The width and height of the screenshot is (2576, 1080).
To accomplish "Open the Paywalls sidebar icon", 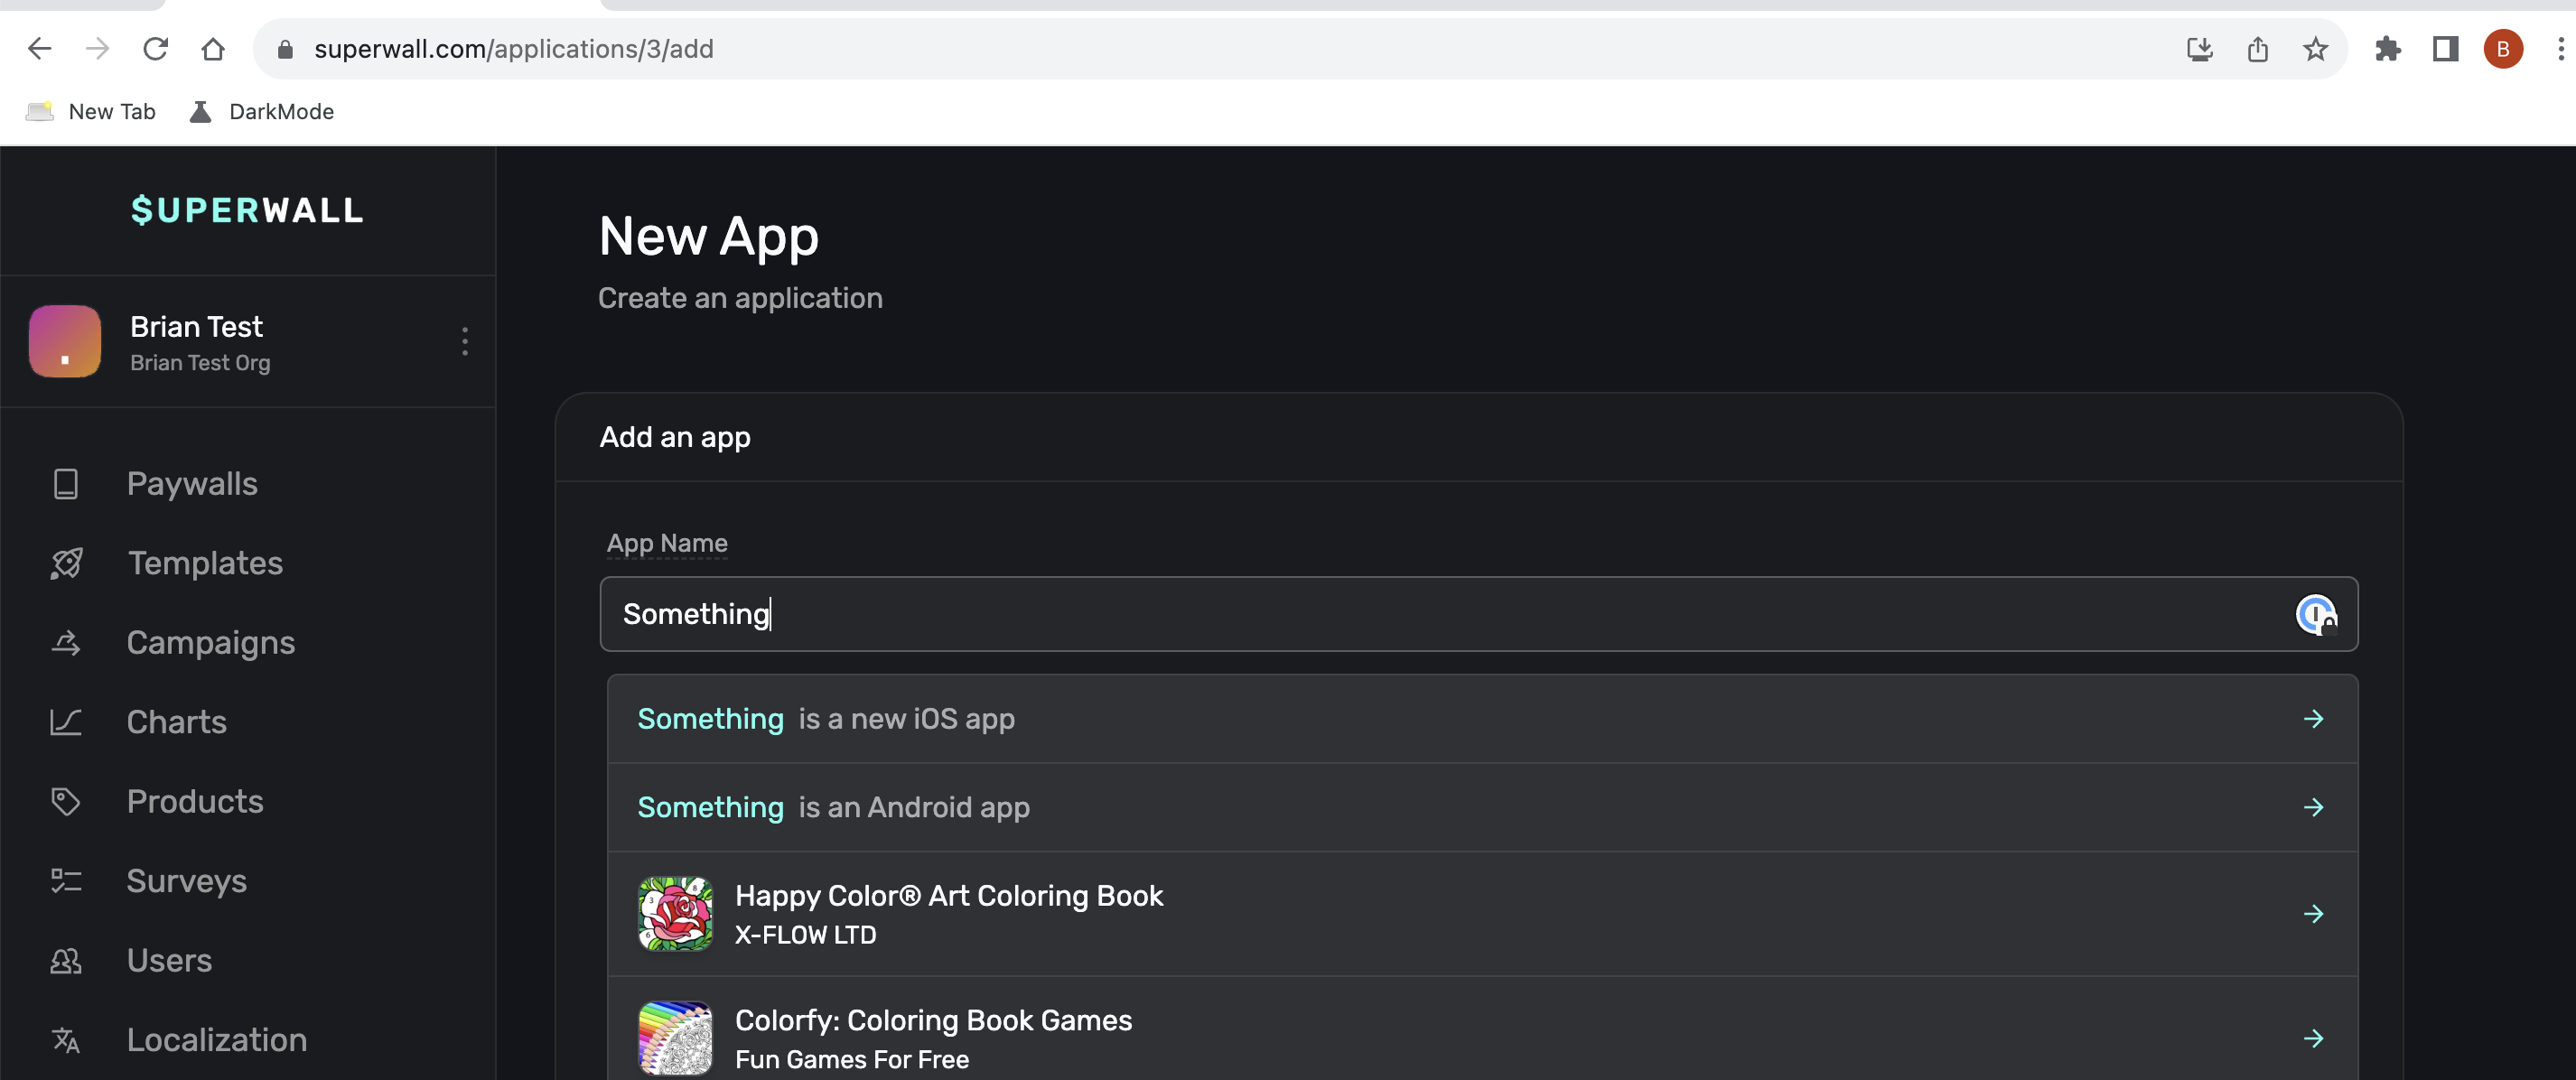I will point(66,484).
